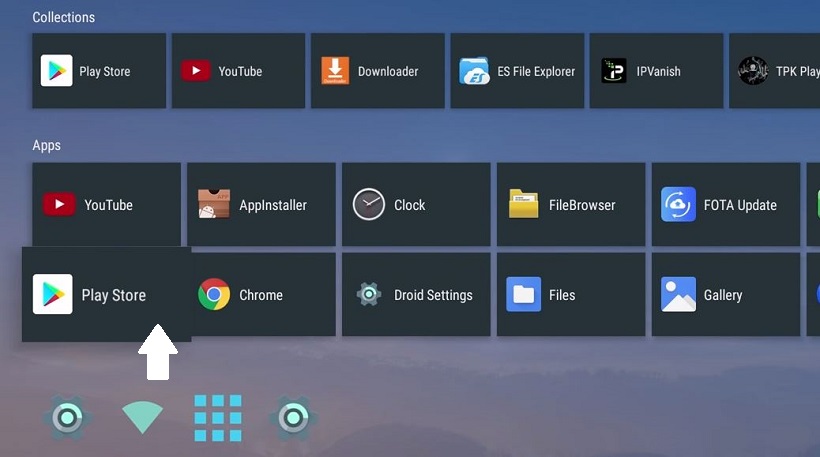Launch the Chrome browser
820x457 pixels.
coord(264,294)
